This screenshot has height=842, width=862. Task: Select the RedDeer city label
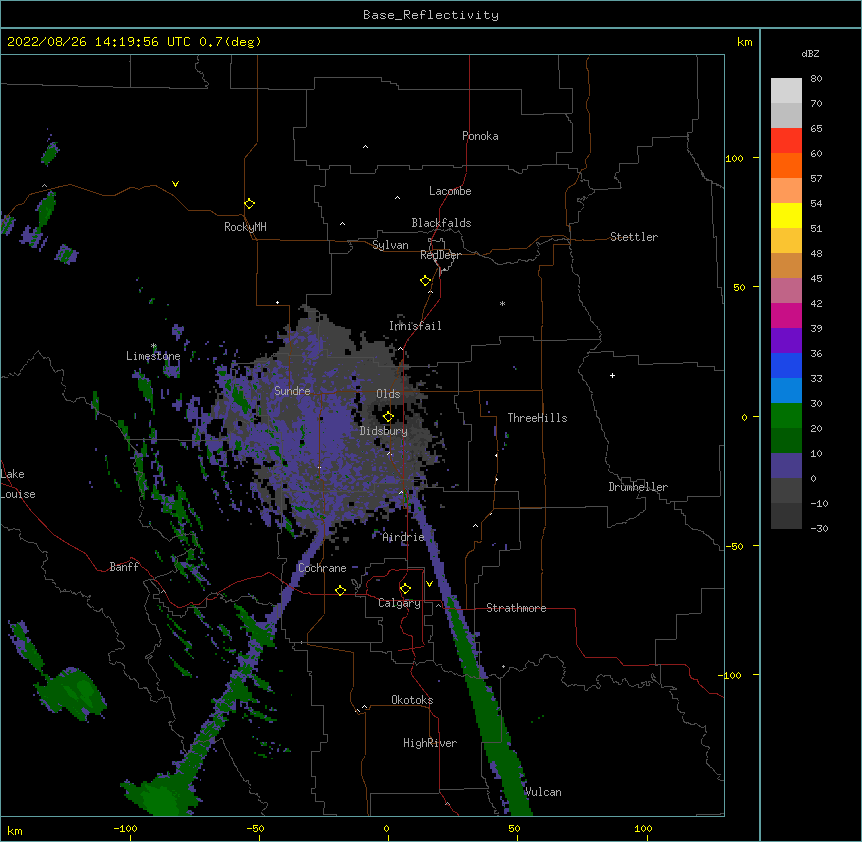pos(440,255)
